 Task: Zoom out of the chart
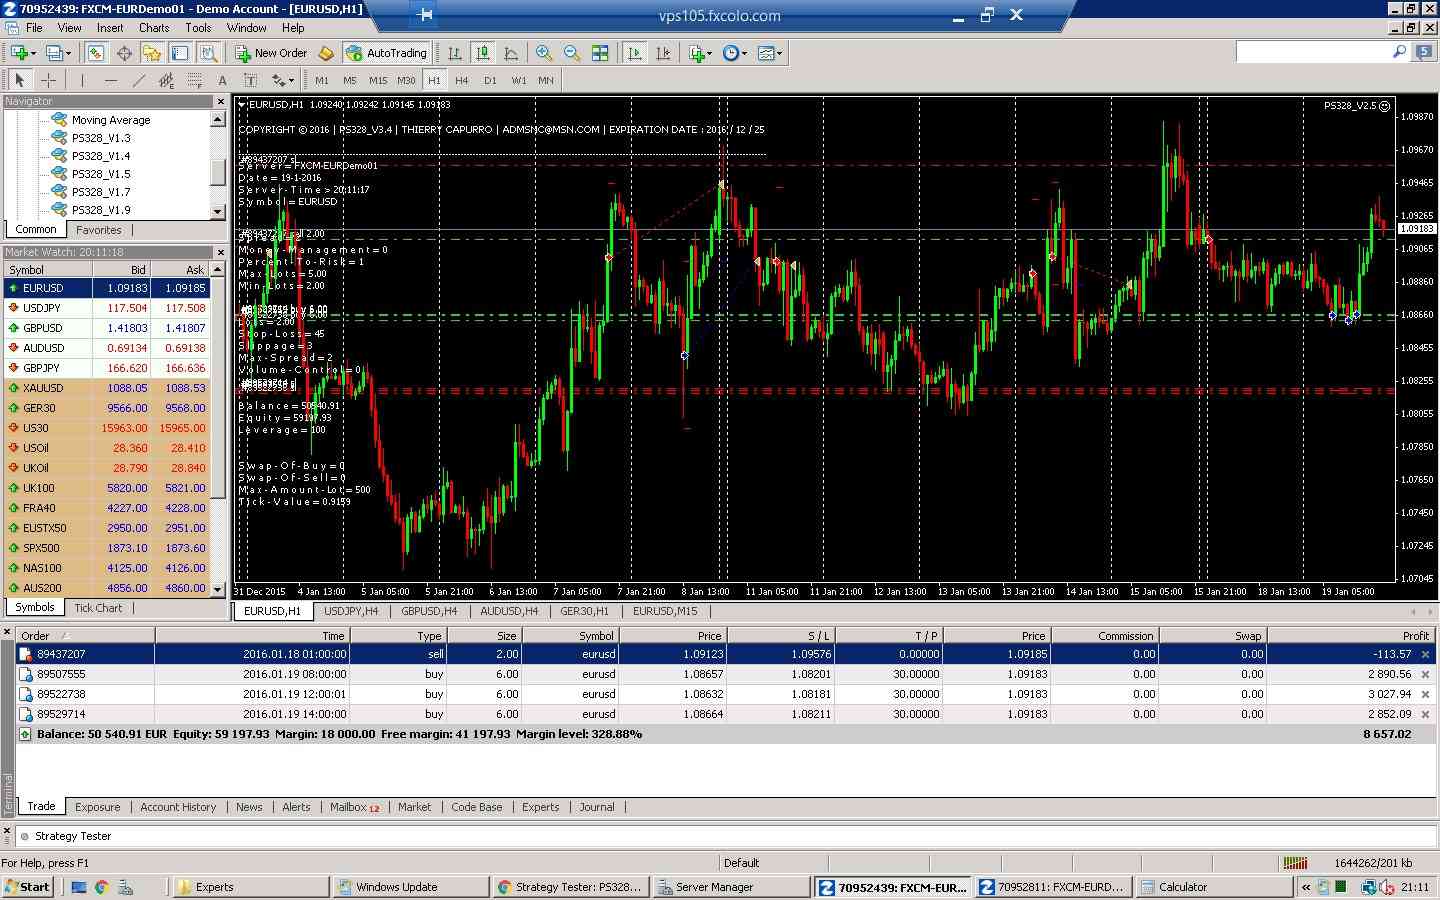(x=572, y=53)
